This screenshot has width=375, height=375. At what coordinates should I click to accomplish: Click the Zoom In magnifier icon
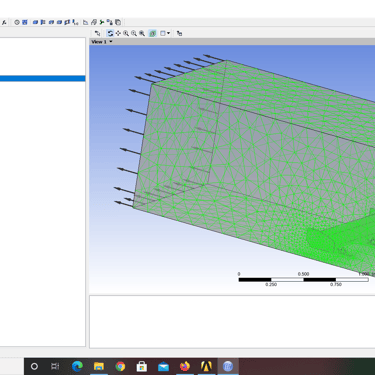(x=126, y=33)
